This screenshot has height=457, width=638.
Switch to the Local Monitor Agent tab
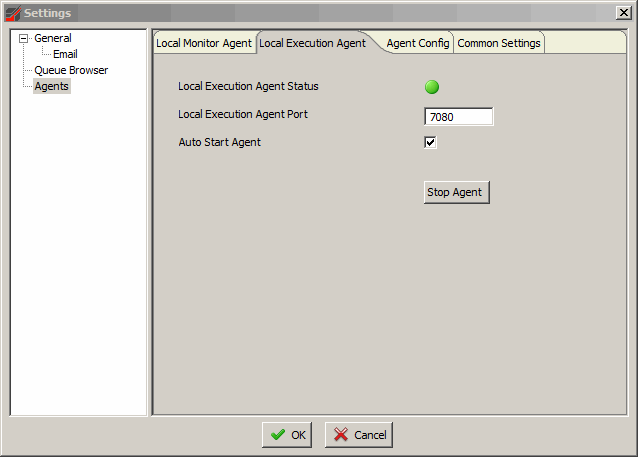coord(204,43)
